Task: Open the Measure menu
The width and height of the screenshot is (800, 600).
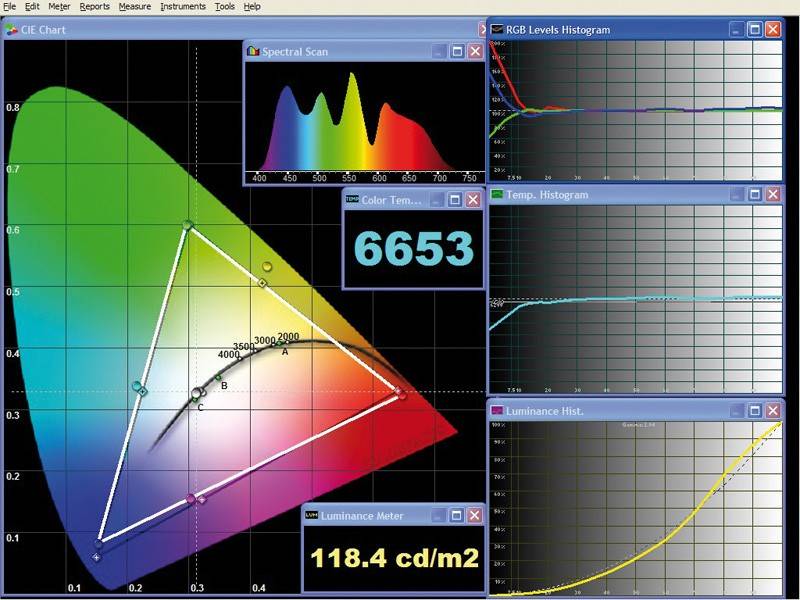Action: 134,6
